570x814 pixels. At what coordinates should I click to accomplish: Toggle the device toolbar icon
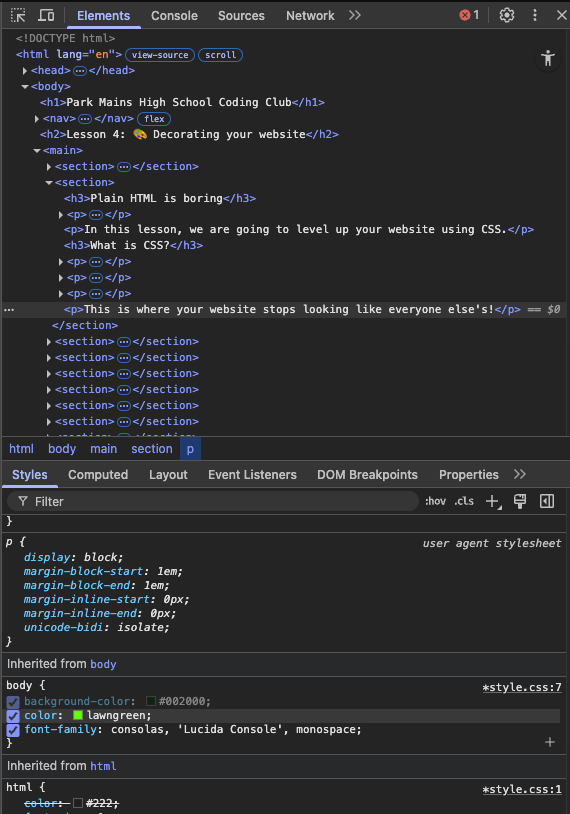coord(46,16)
